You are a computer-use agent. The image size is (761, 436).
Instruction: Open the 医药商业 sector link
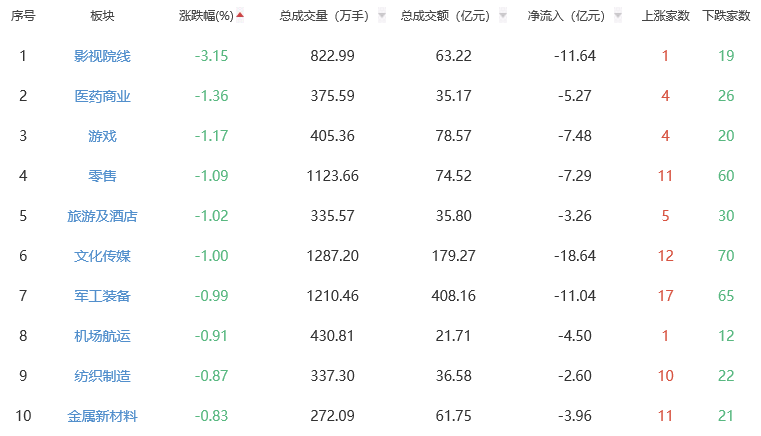[102, 96]
